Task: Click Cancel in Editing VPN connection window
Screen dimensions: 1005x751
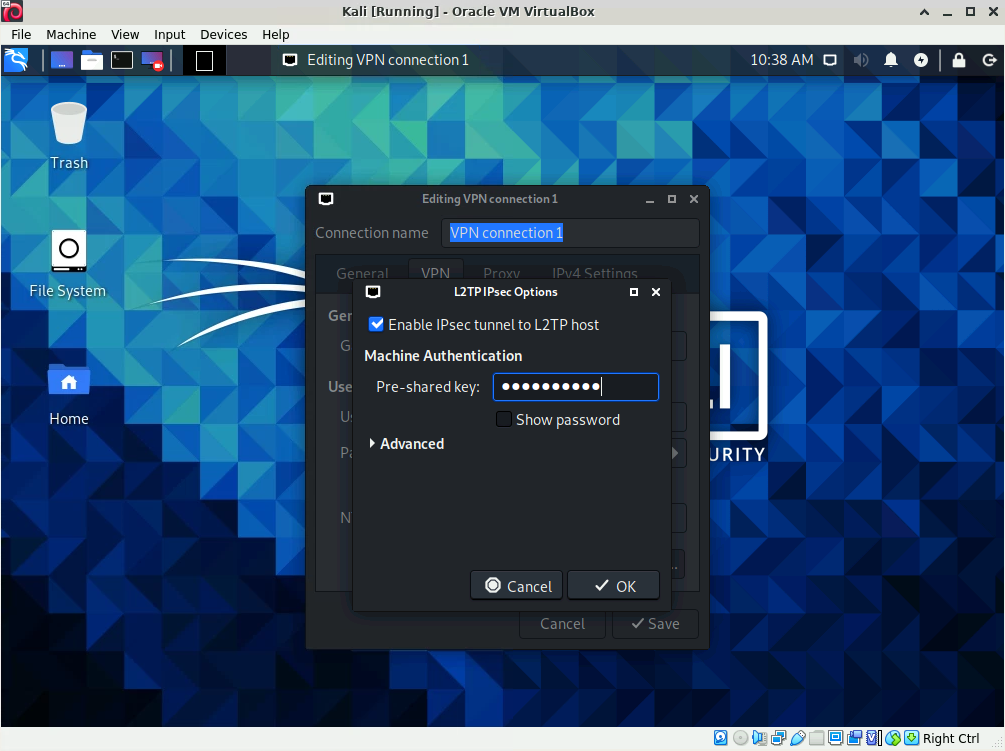Action: [562, 623]
